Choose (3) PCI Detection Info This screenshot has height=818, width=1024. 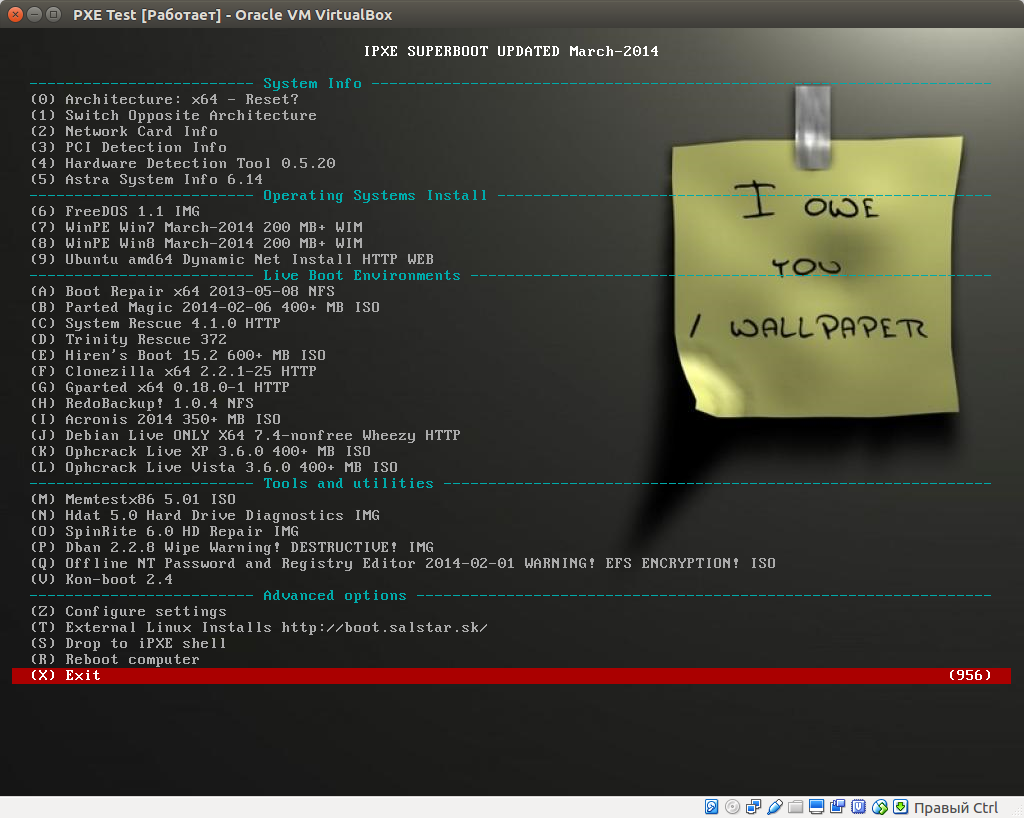pyautogui.click(x=129, y=148)
